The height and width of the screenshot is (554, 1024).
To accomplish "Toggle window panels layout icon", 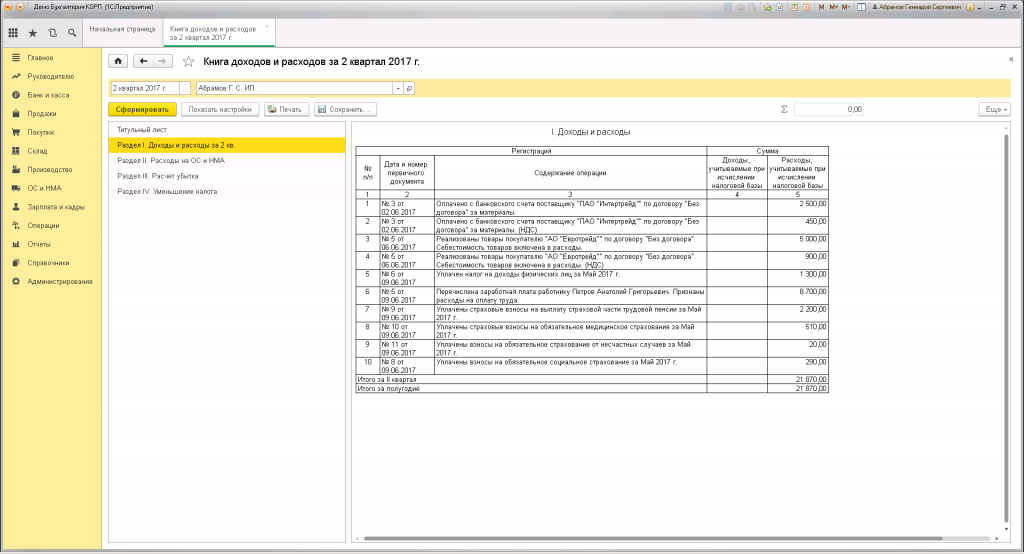I will (x=861, y=7).
